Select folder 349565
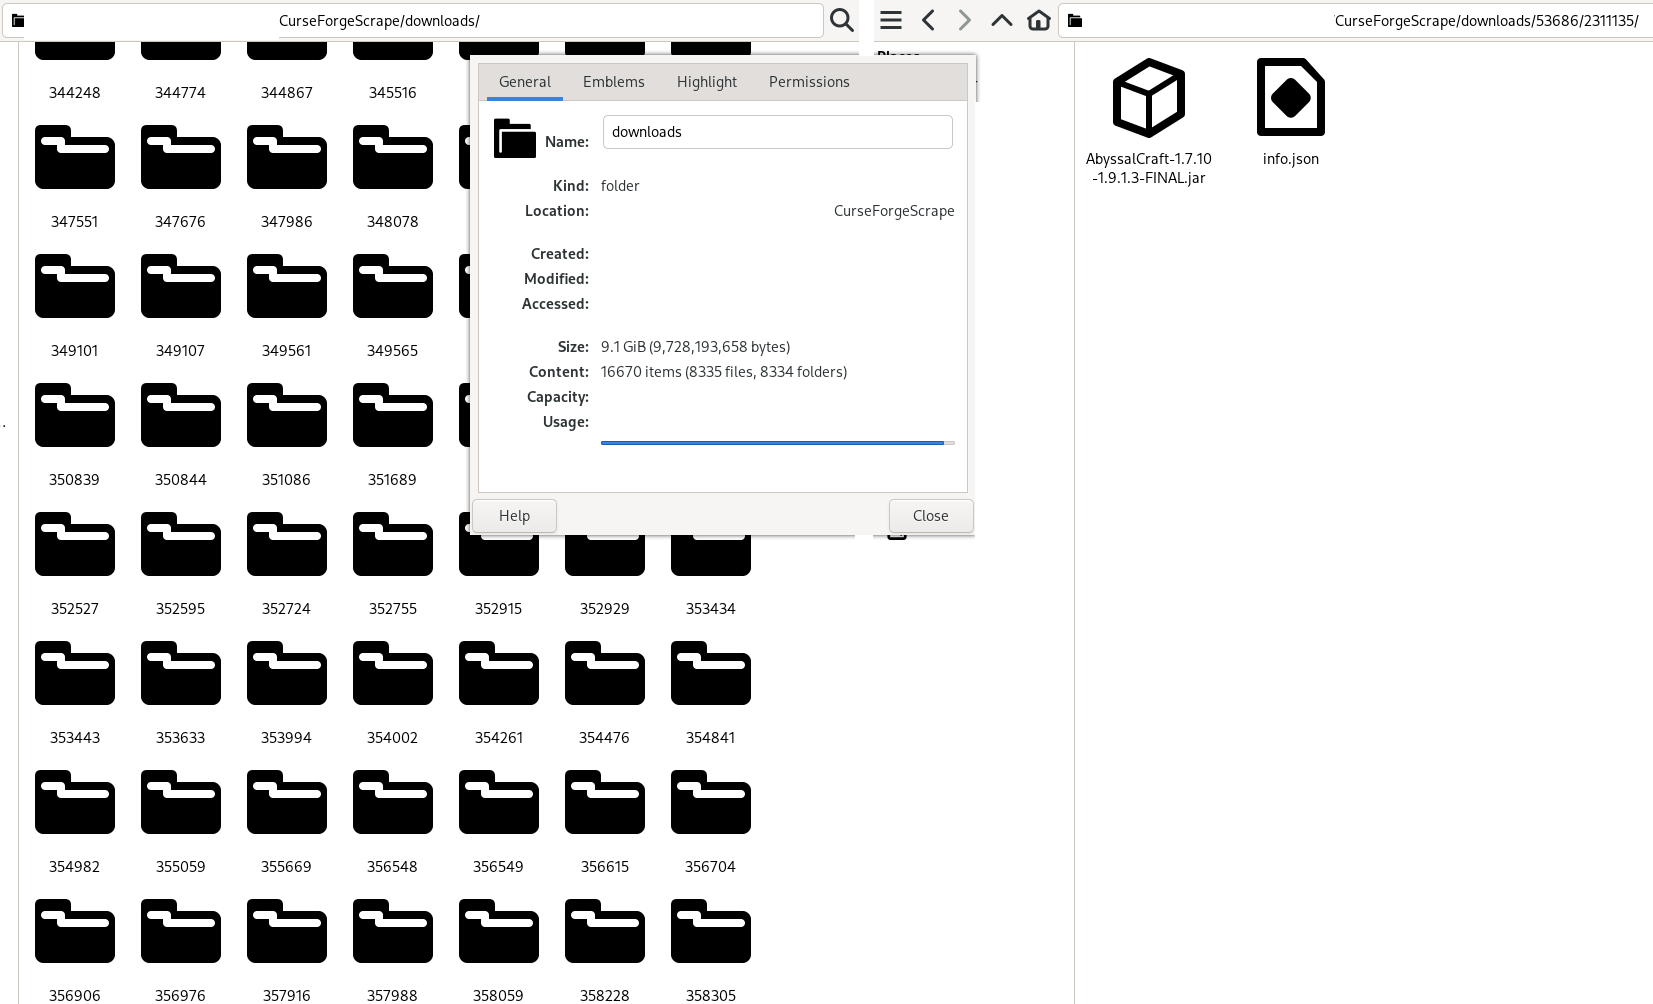Viewport: 1653px width, 1004px height. tap(393, 286)
